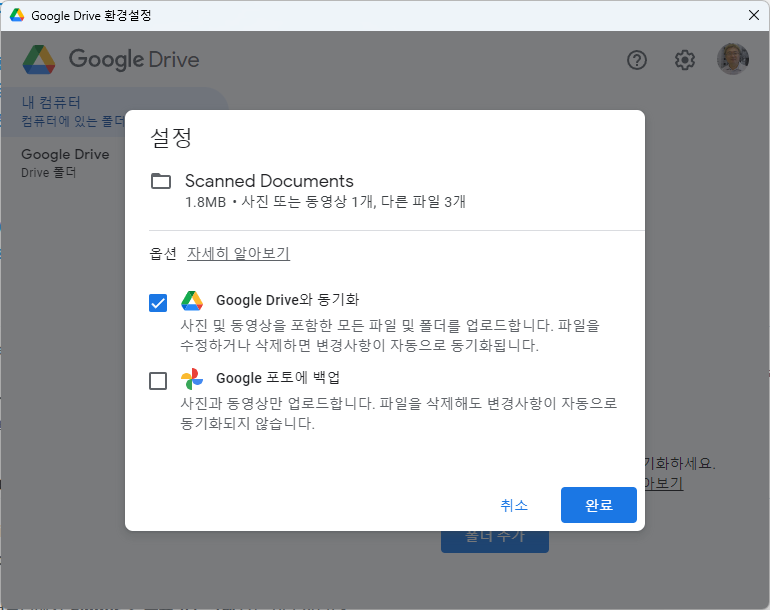Select the Scanned Documents folder name
This screenshot has width=770, height=610.
(269, 181)
